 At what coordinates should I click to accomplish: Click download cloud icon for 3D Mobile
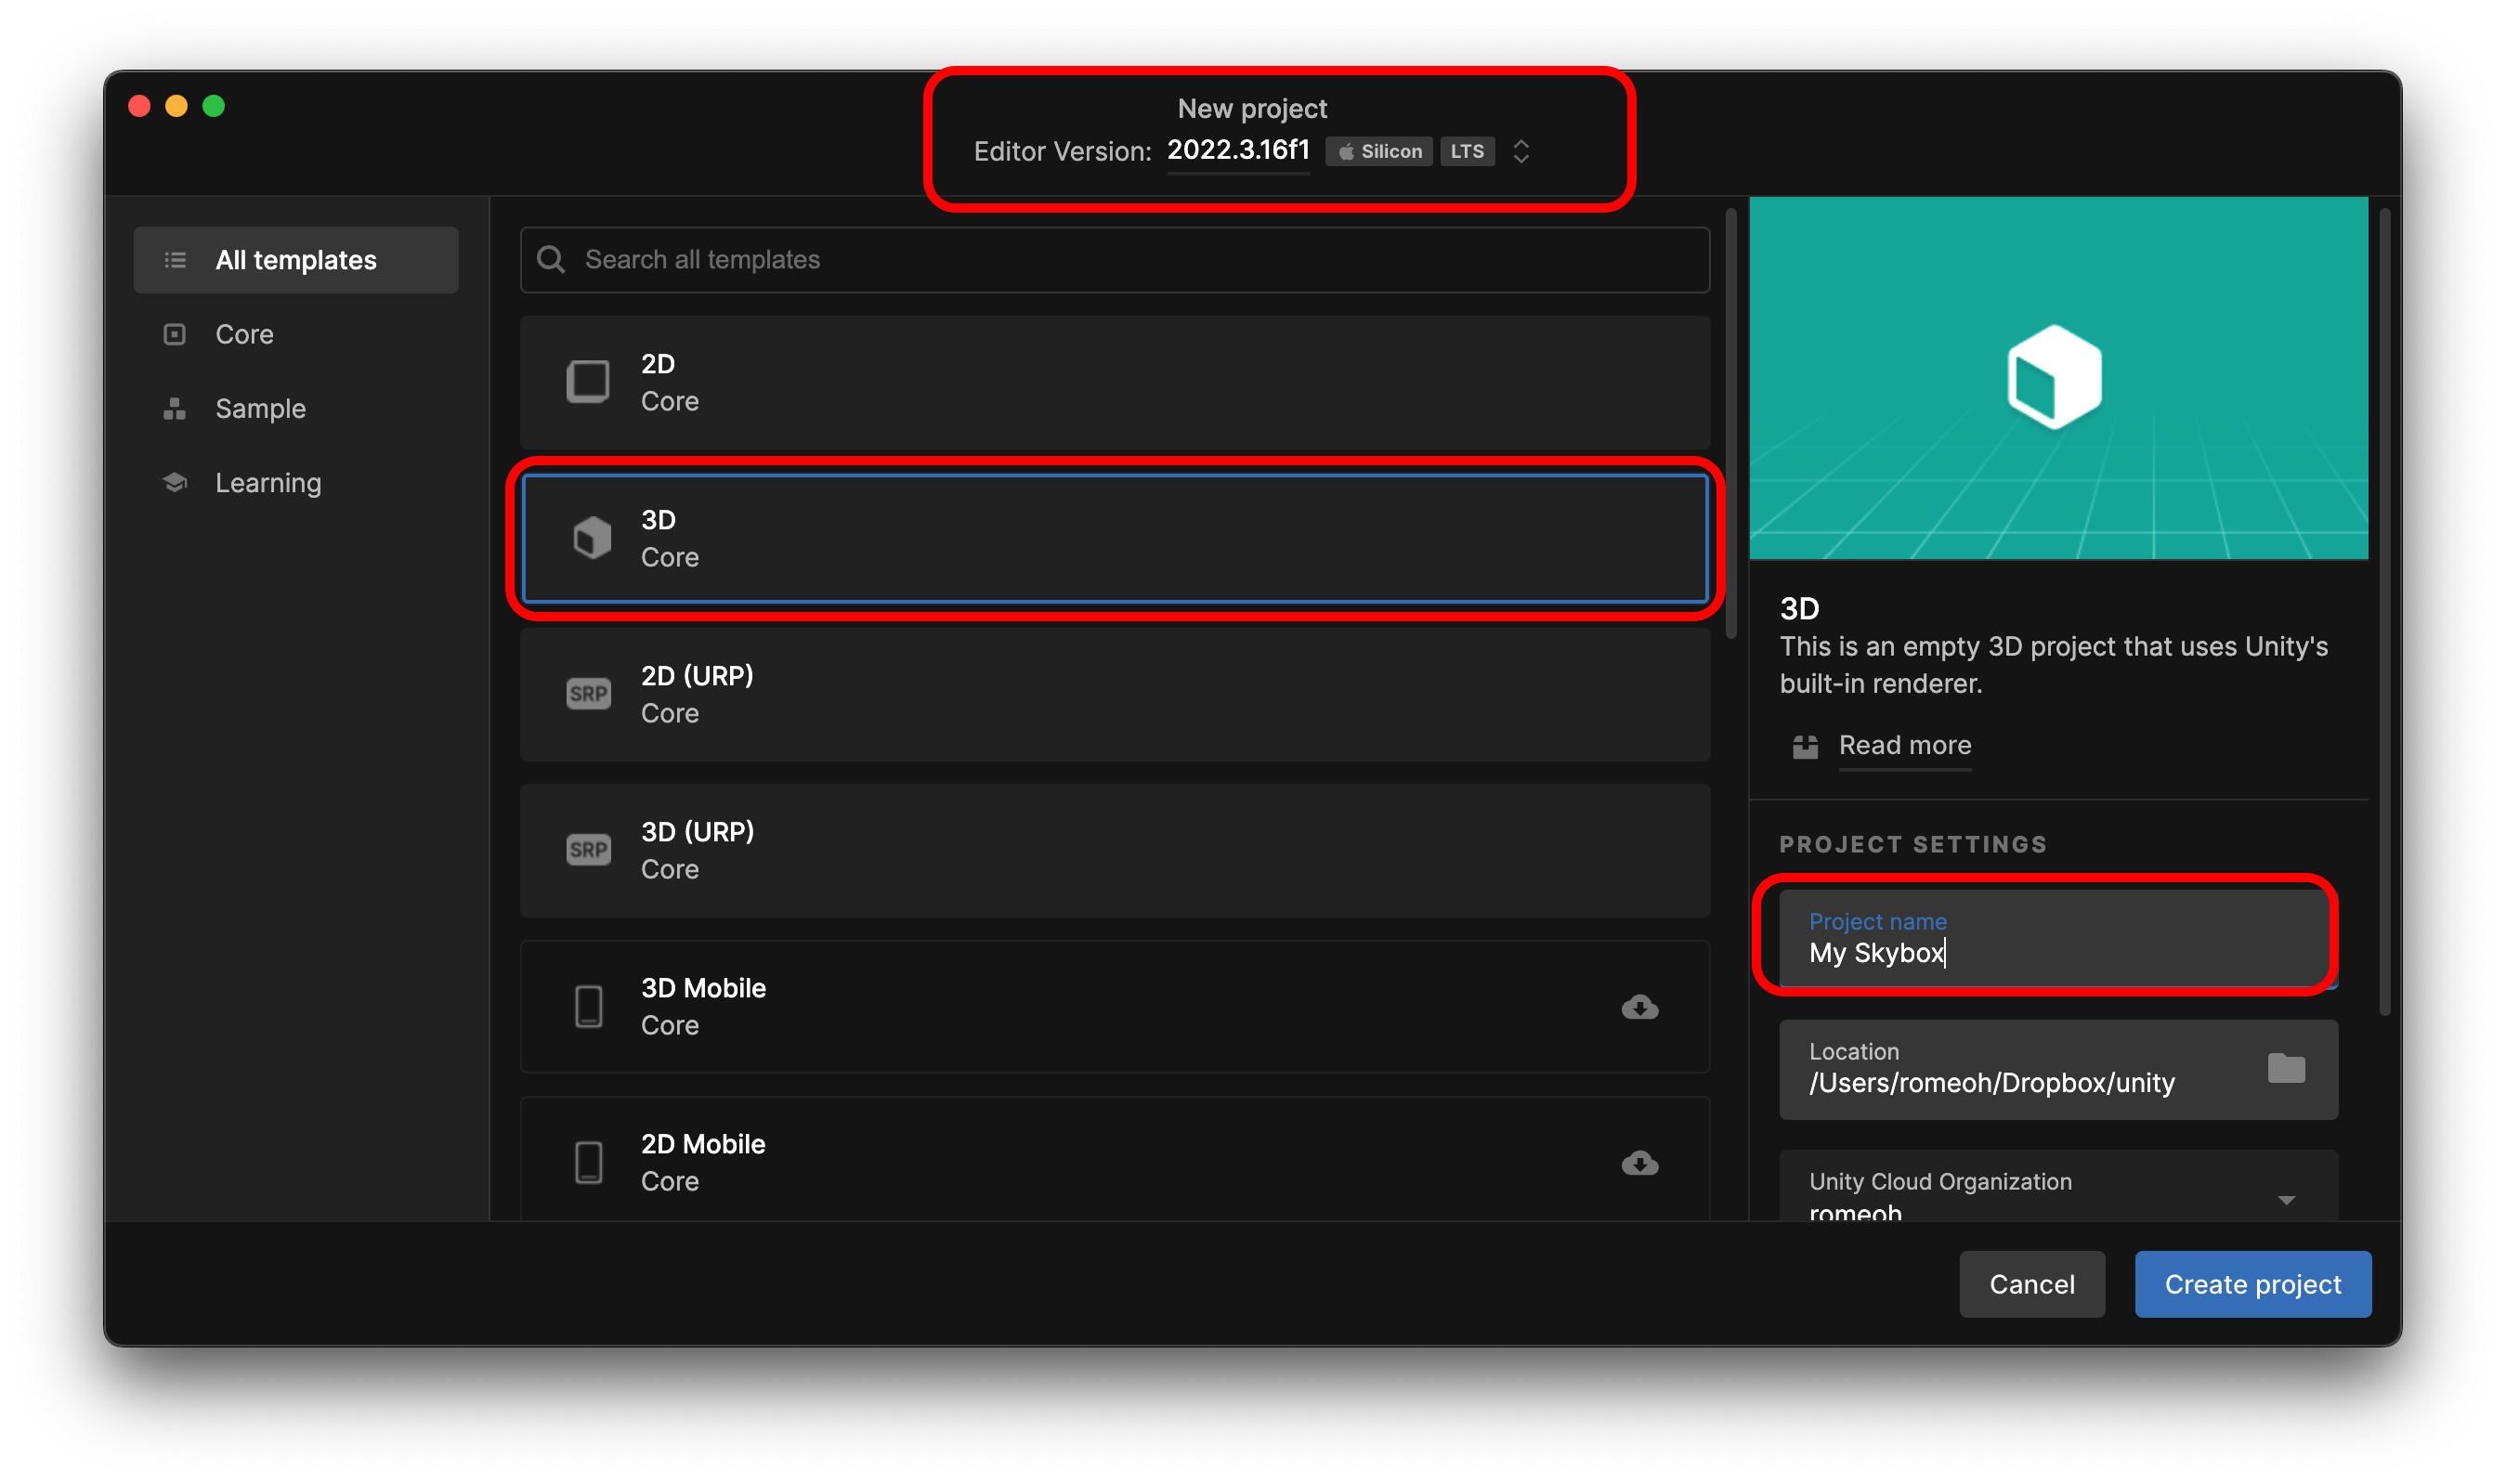click(1639, 1007)
